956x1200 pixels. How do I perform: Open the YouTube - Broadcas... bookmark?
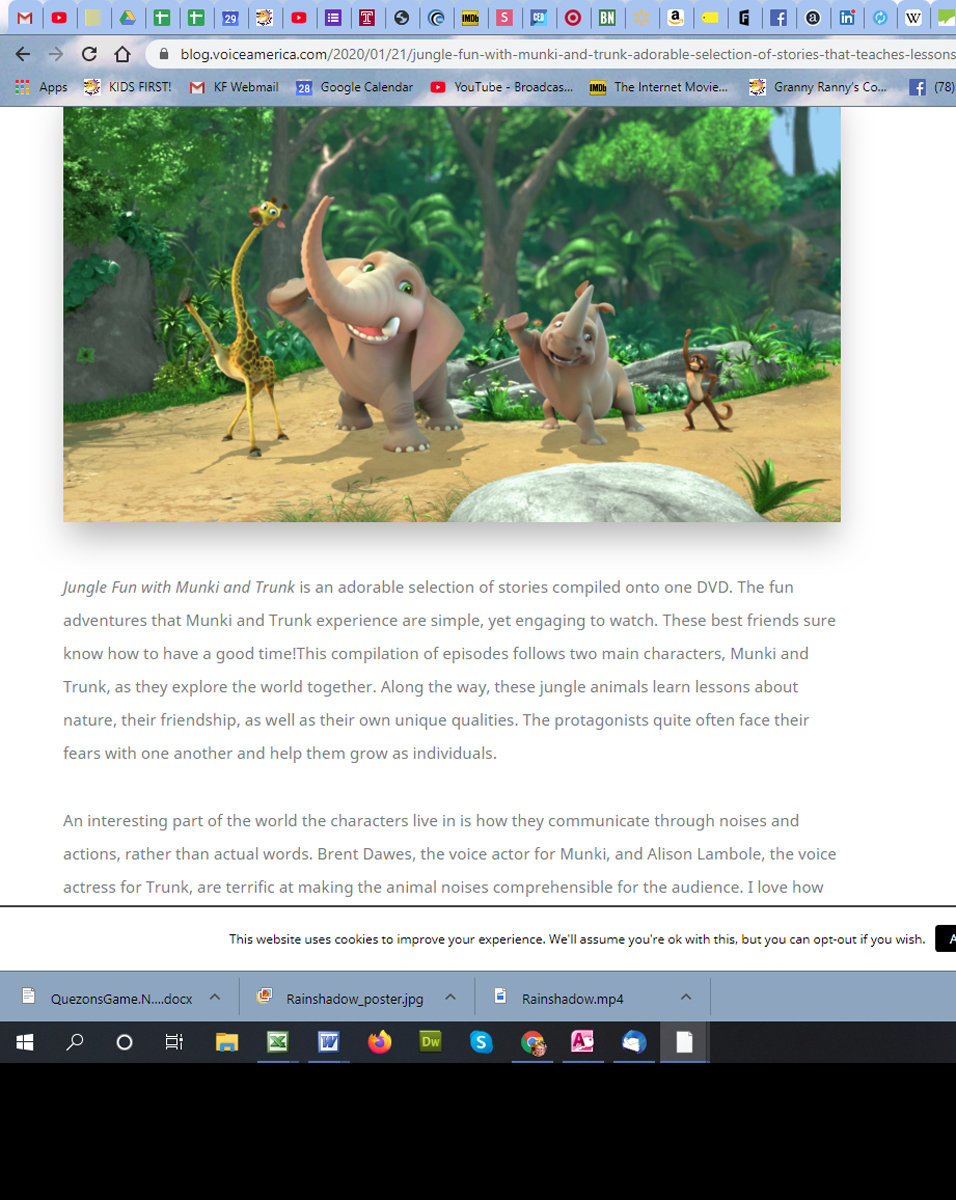tap(502, 87)
